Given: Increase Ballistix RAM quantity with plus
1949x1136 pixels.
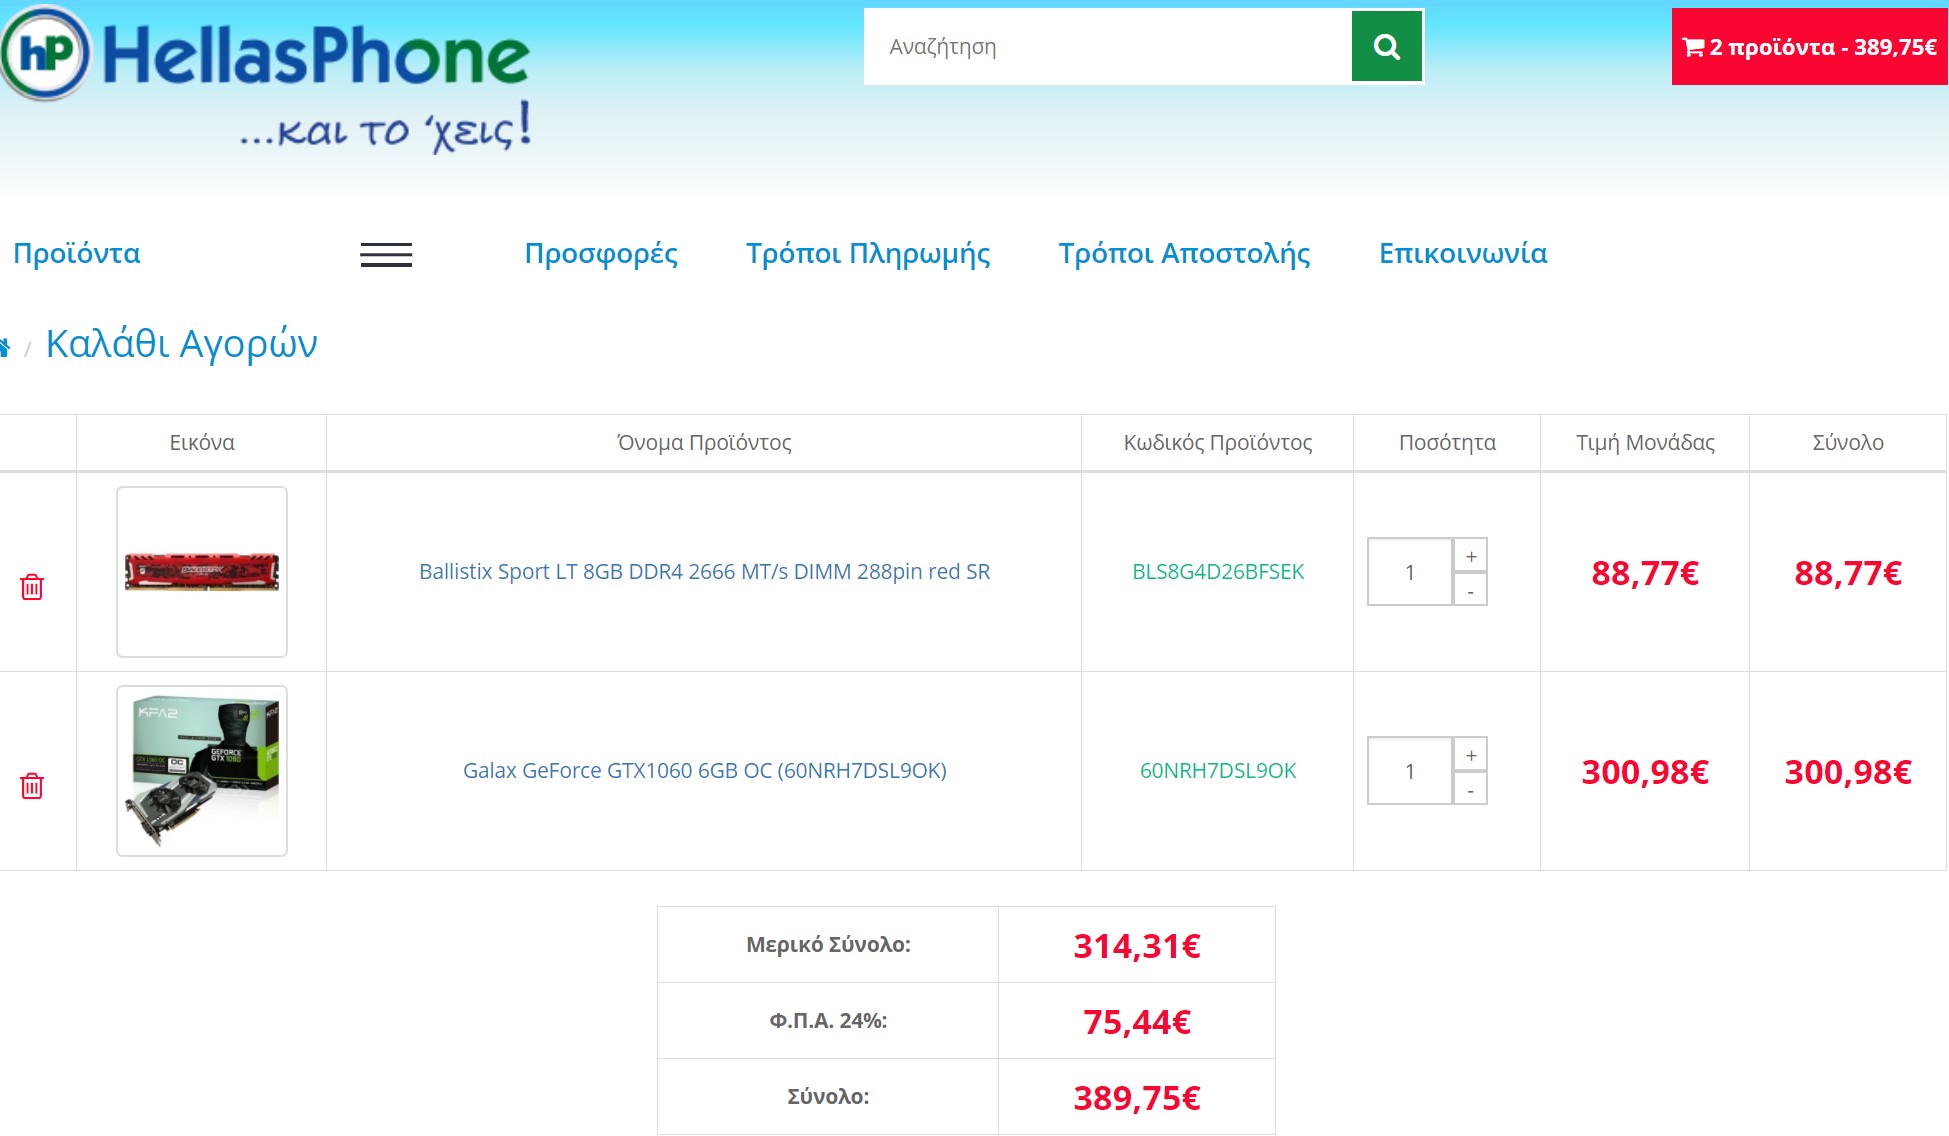Looking at the screenshot, I should [x=1470, y=556].
